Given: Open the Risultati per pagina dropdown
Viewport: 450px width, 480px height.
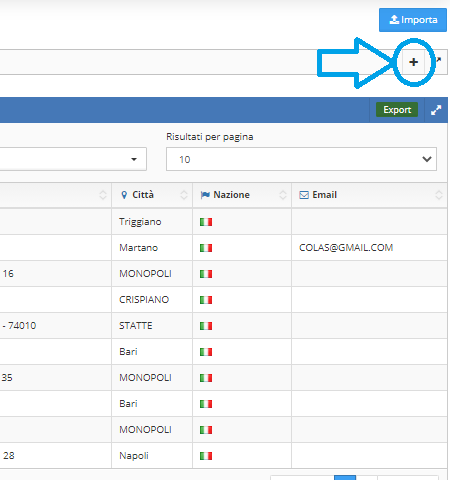Looking at the screenshot, I should 301,159.
